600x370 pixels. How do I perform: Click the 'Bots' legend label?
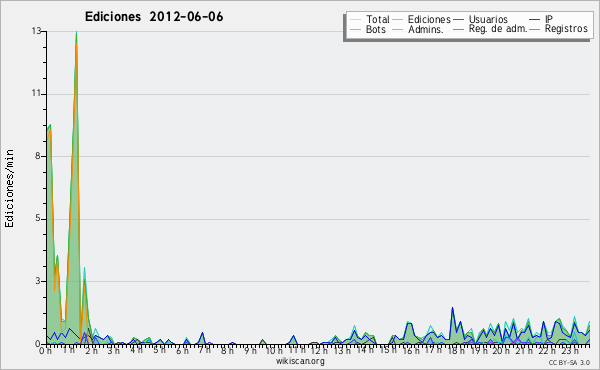376,29
